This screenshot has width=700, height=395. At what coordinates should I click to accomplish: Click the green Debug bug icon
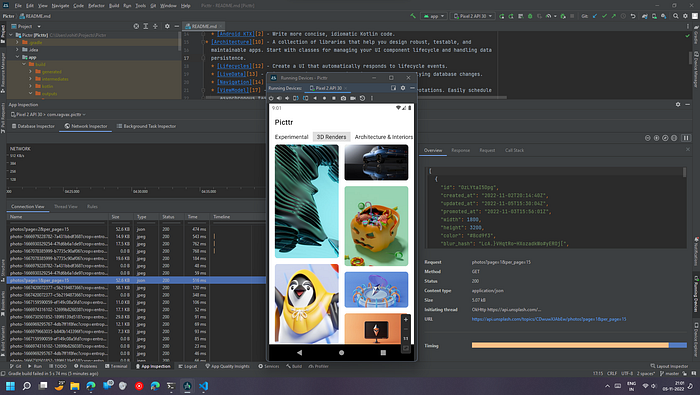(530, 16)
